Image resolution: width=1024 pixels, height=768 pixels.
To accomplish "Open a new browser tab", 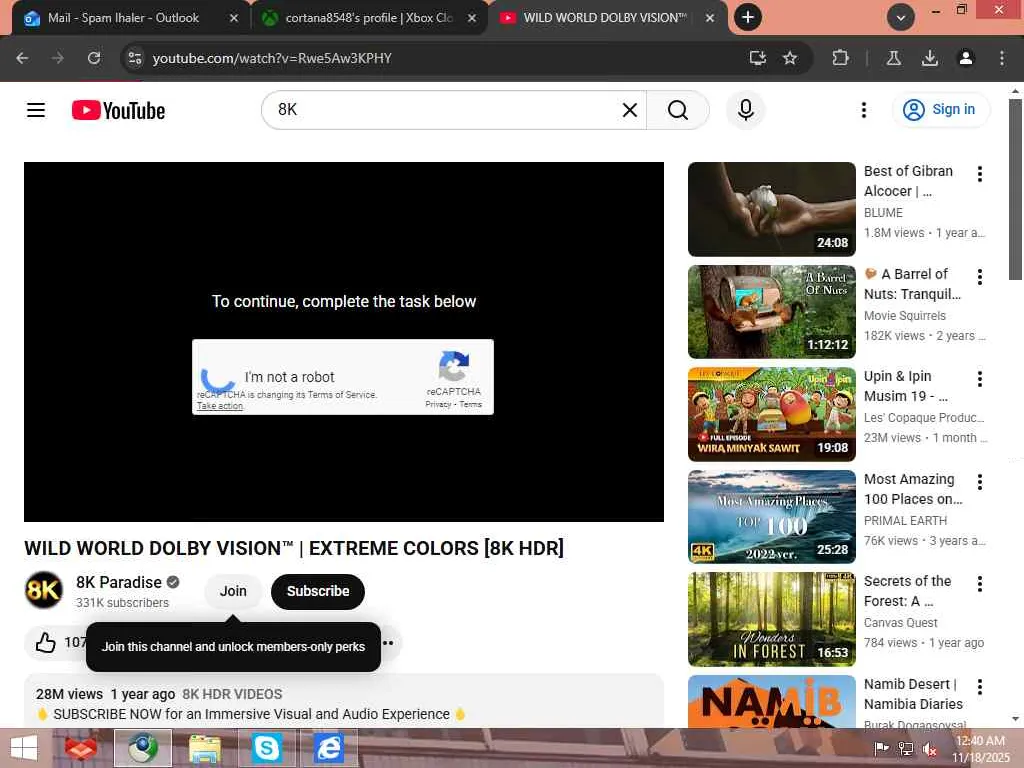I will click(x=748, y=17).
